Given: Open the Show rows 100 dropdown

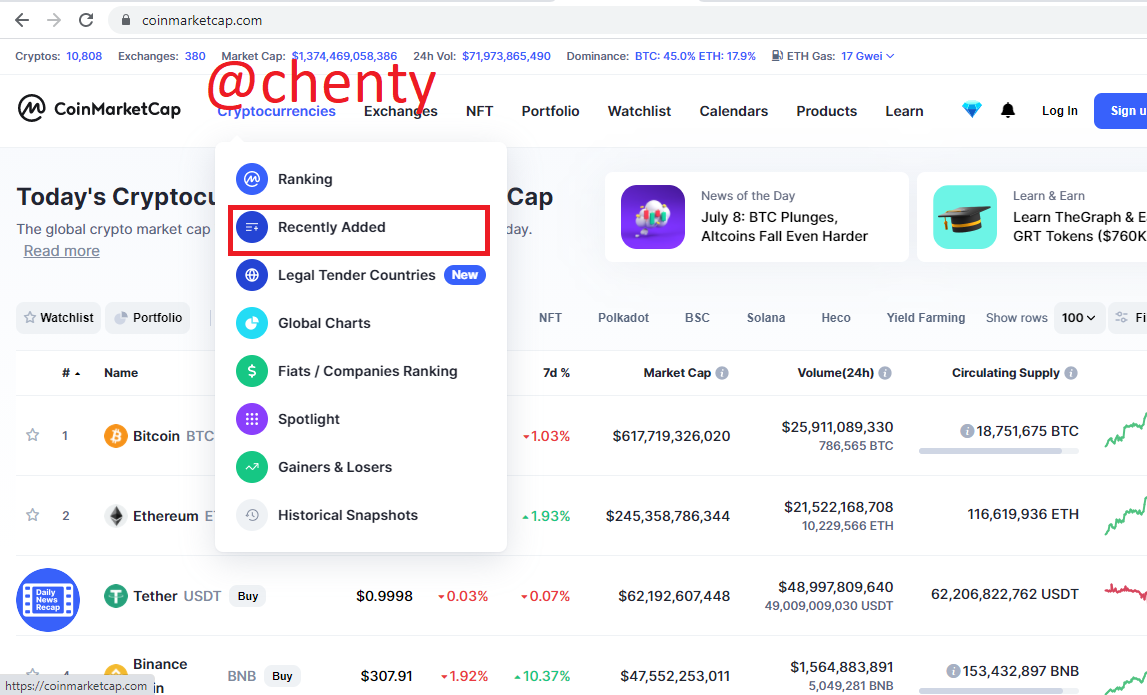Looking at the screenshot, I should pos(1079,318).
